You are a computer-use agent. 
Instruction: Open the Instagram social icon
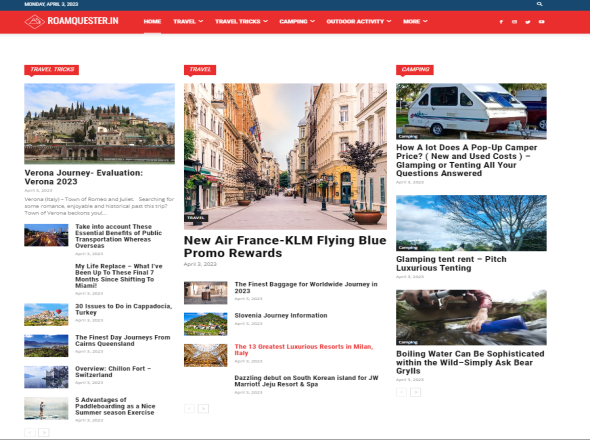tap(514, 22)
